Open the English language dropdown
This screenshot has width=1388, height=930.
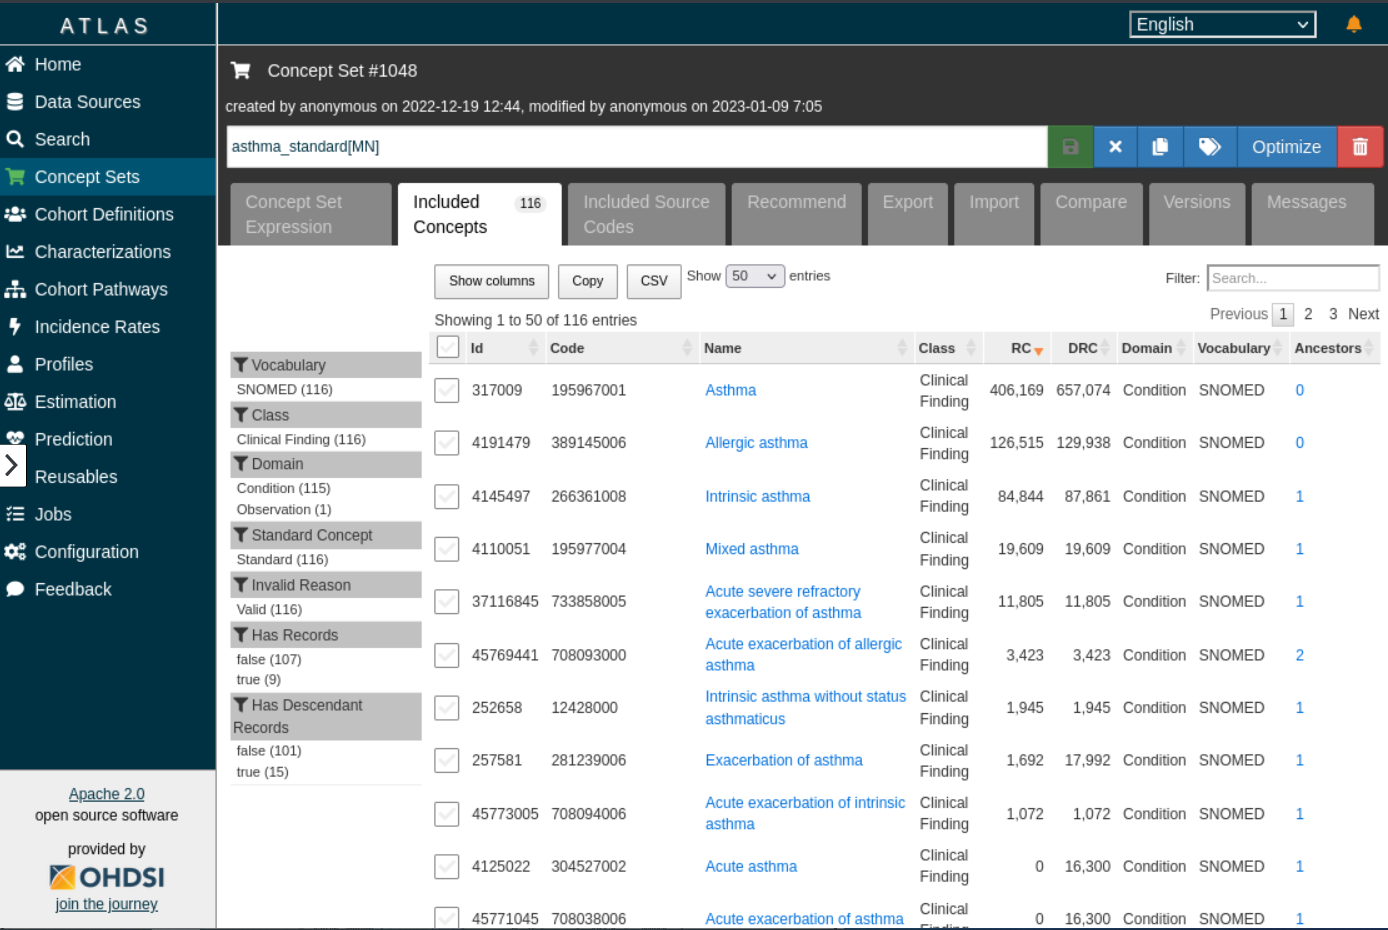point(1222,24)
